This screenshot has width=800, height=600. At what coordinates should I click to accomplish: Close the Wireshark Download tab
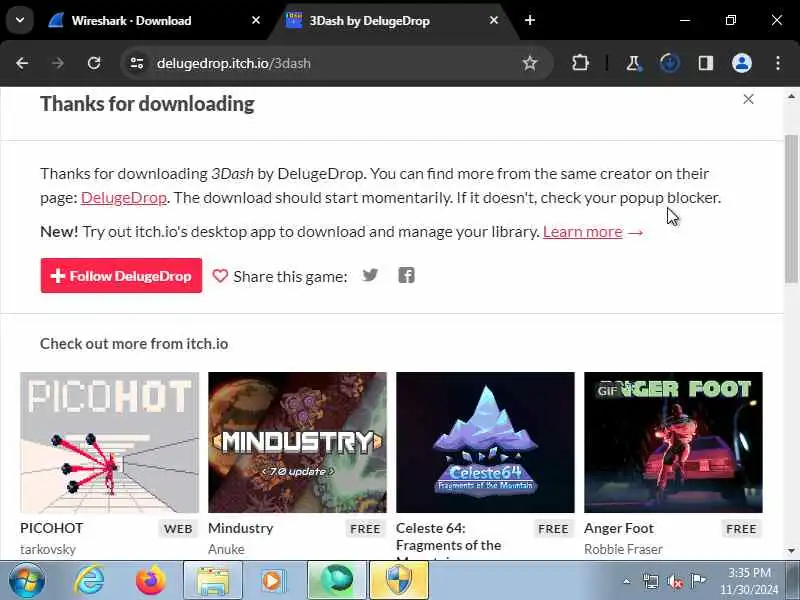tap(256, 20)
